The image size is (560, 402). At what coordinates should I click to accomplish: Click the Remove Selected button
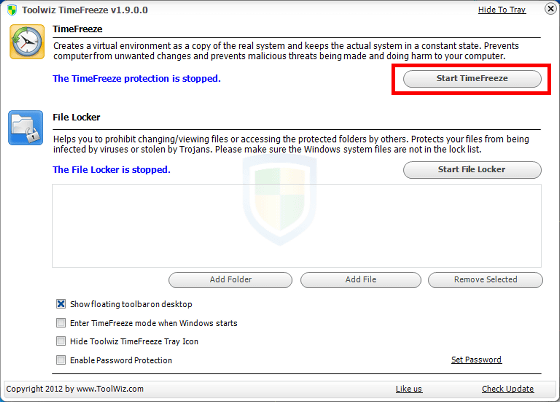[485, 280]
